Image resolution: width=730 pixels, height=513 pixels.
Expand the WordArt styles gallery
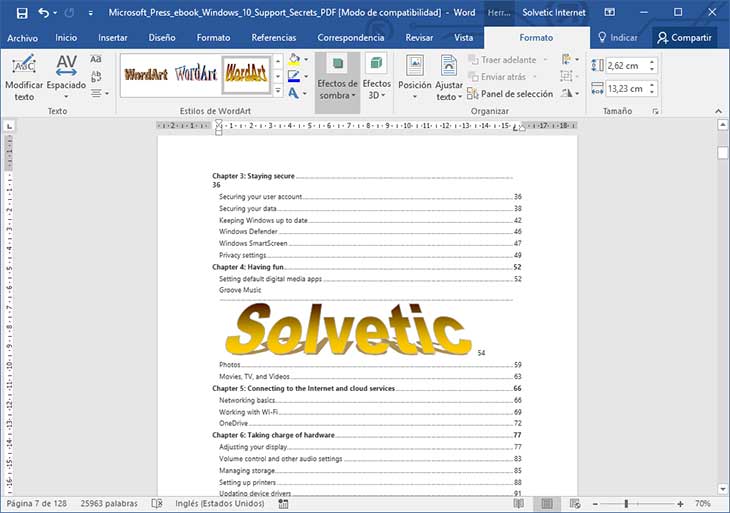[x=278, y=91]
